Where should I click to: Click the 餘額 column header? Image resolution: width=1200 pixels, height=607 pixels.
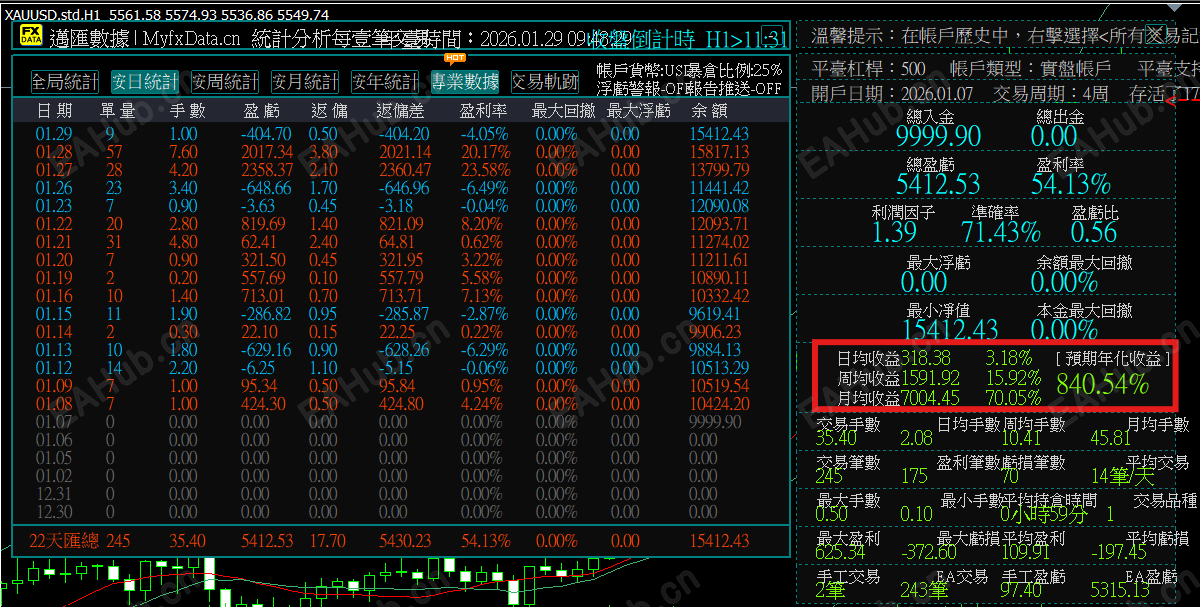[x=709, y=111]
